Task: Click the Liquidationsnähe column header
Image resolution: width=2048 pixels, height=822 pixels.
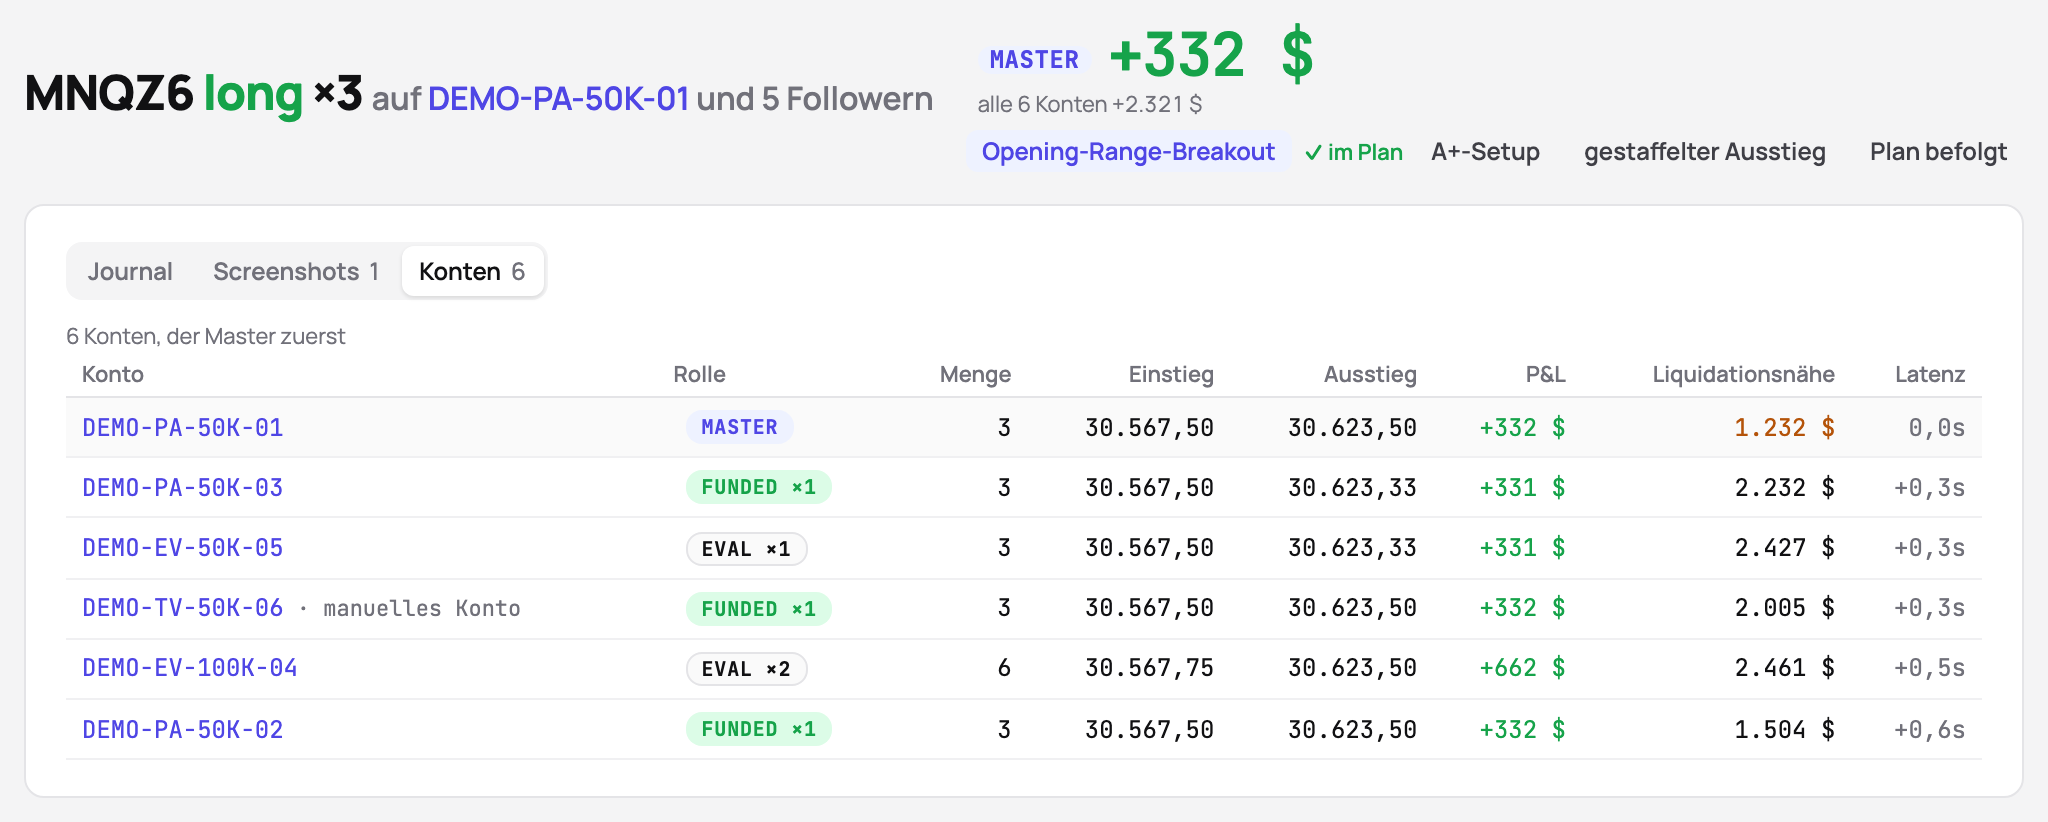Action: tap(1743, 374)
